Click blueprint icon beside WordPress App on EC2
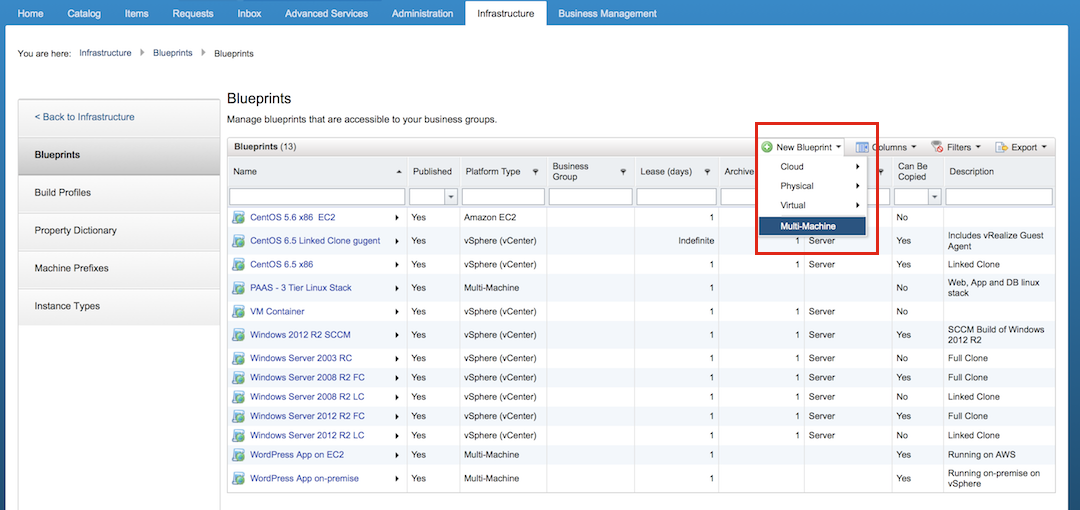The image size is (1080, 510). tap(238, 455)
